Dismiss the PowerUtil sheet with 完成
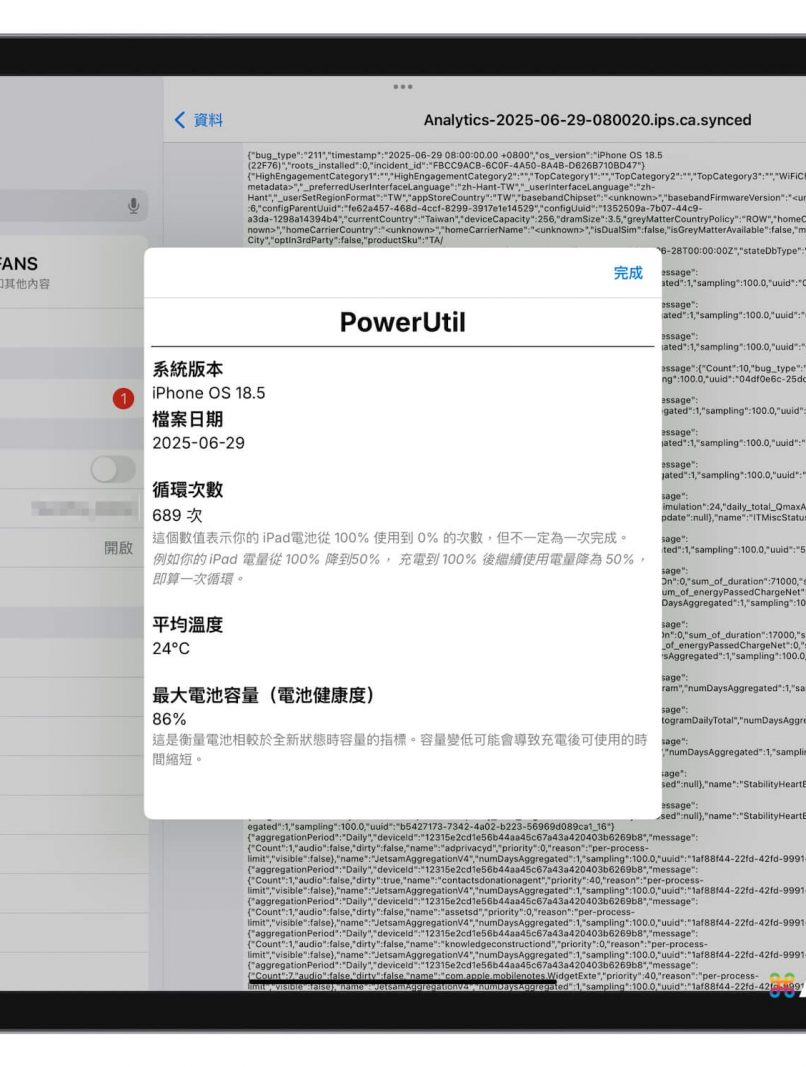This screenshot has height=1067, width=806. pyautogui.click(x=628, y=273)
